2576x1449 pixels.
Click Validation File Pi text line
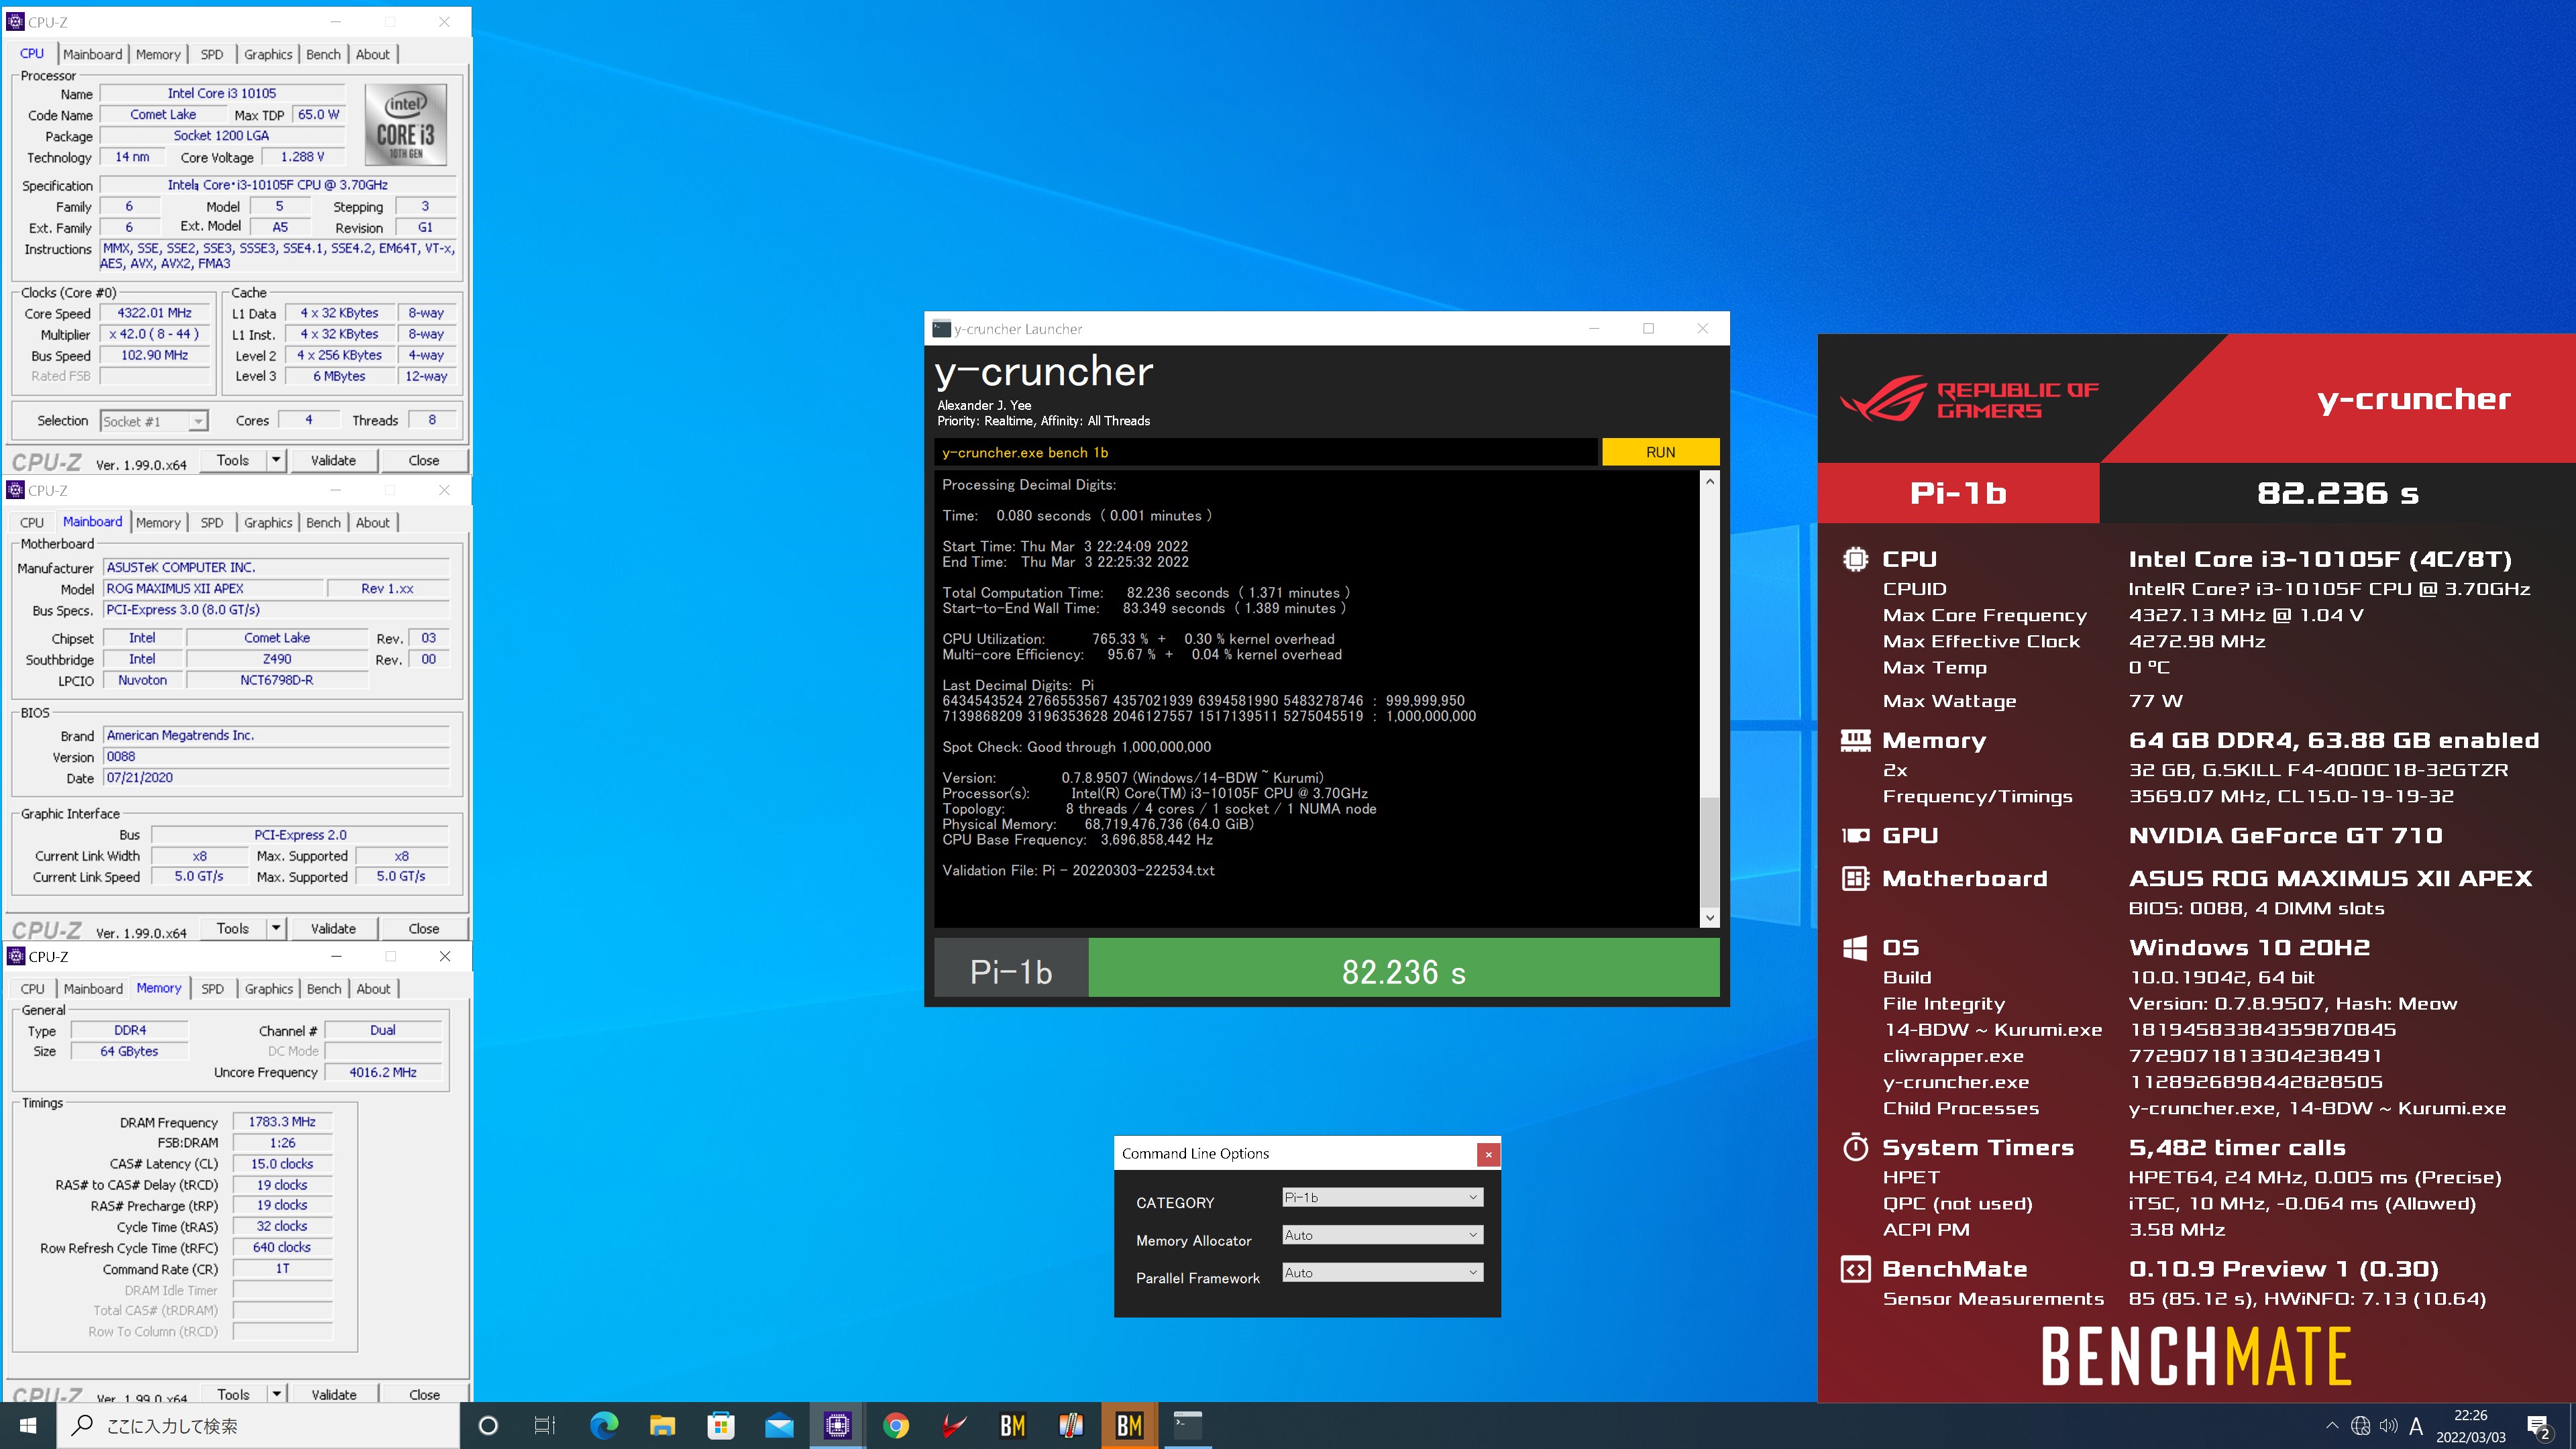click(1078, 870)
